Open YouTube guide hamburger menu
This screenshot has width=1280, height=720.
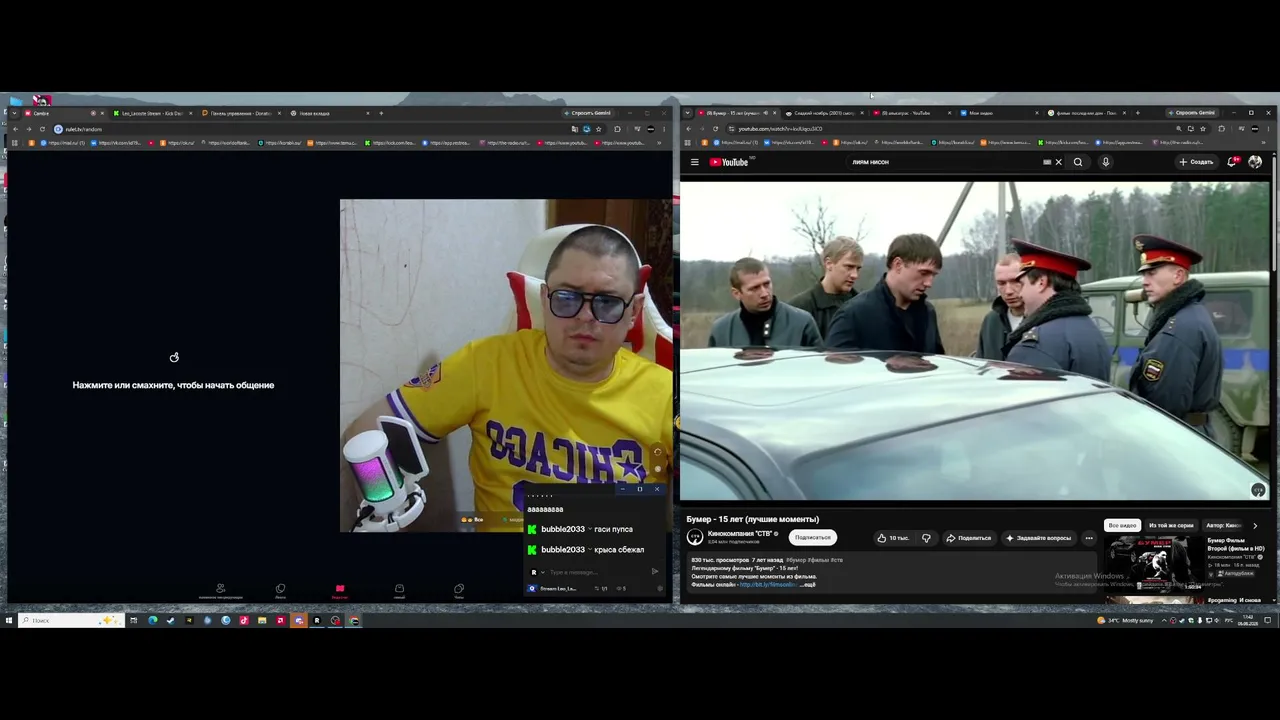coord(694,162)
